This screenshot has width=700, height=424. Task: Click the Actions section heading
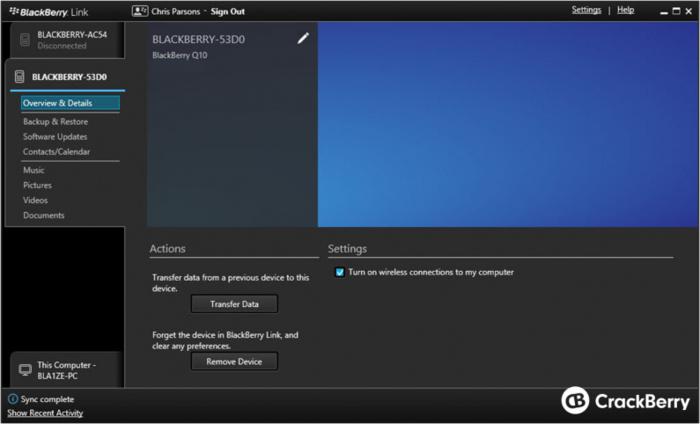pos(167,249)
